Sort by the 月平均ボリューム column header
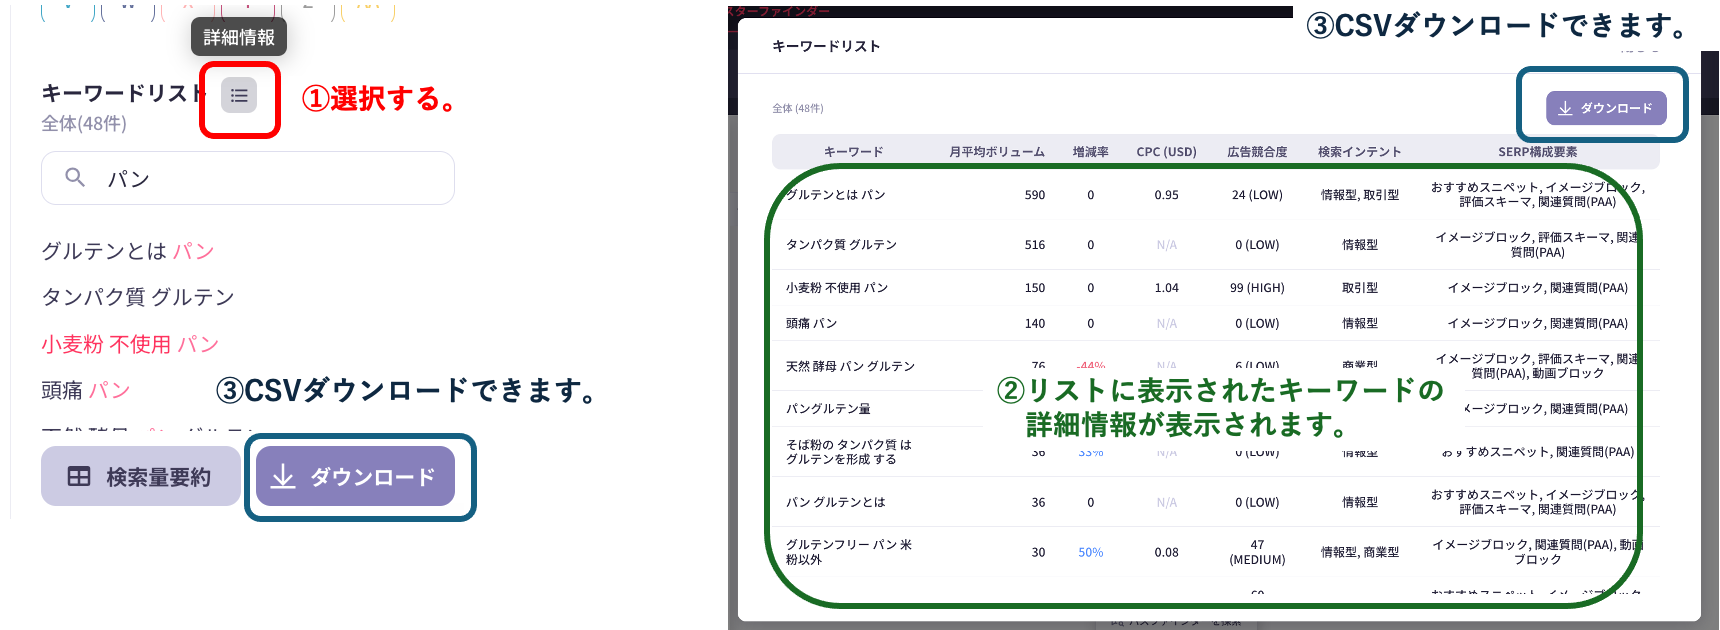Screen dimensions: 1720x630 tap(996, 152)
